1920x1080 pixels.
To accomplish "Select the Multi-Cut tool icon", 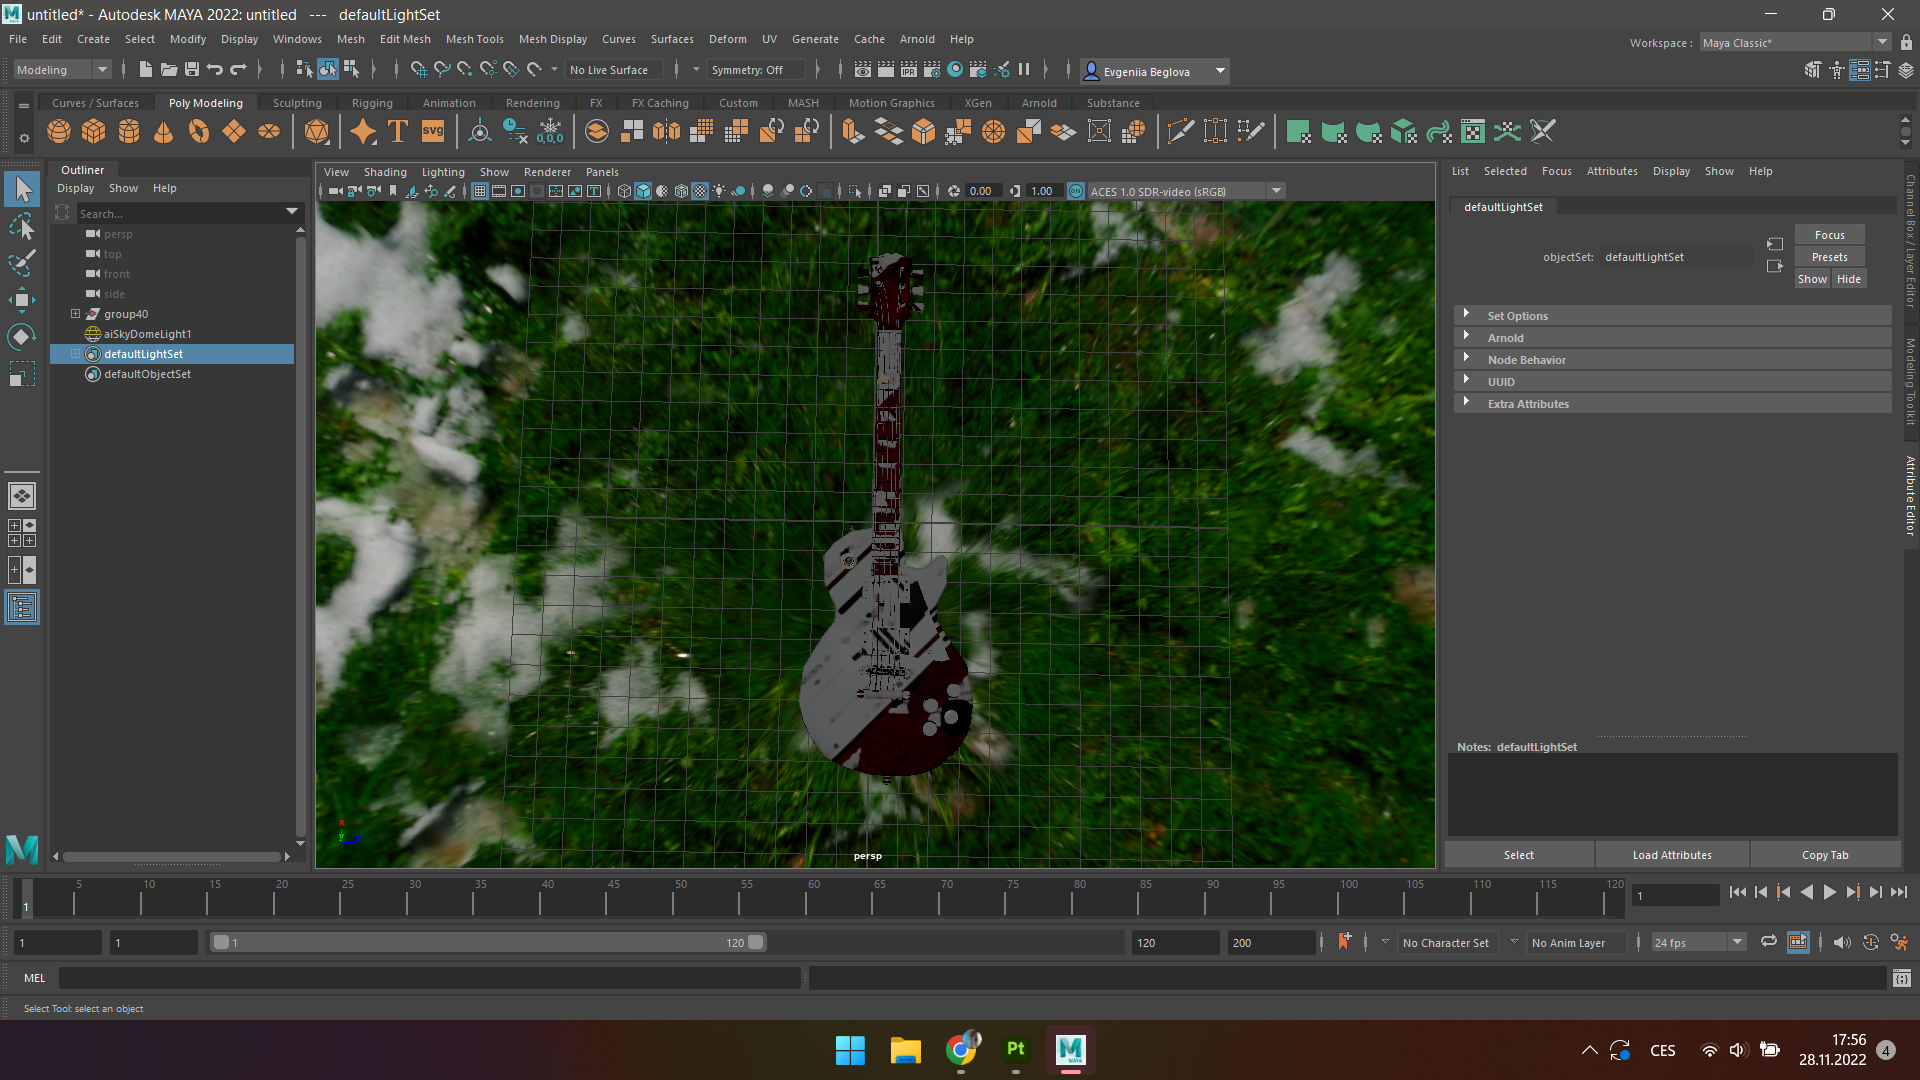I will tap(1181, 131).
